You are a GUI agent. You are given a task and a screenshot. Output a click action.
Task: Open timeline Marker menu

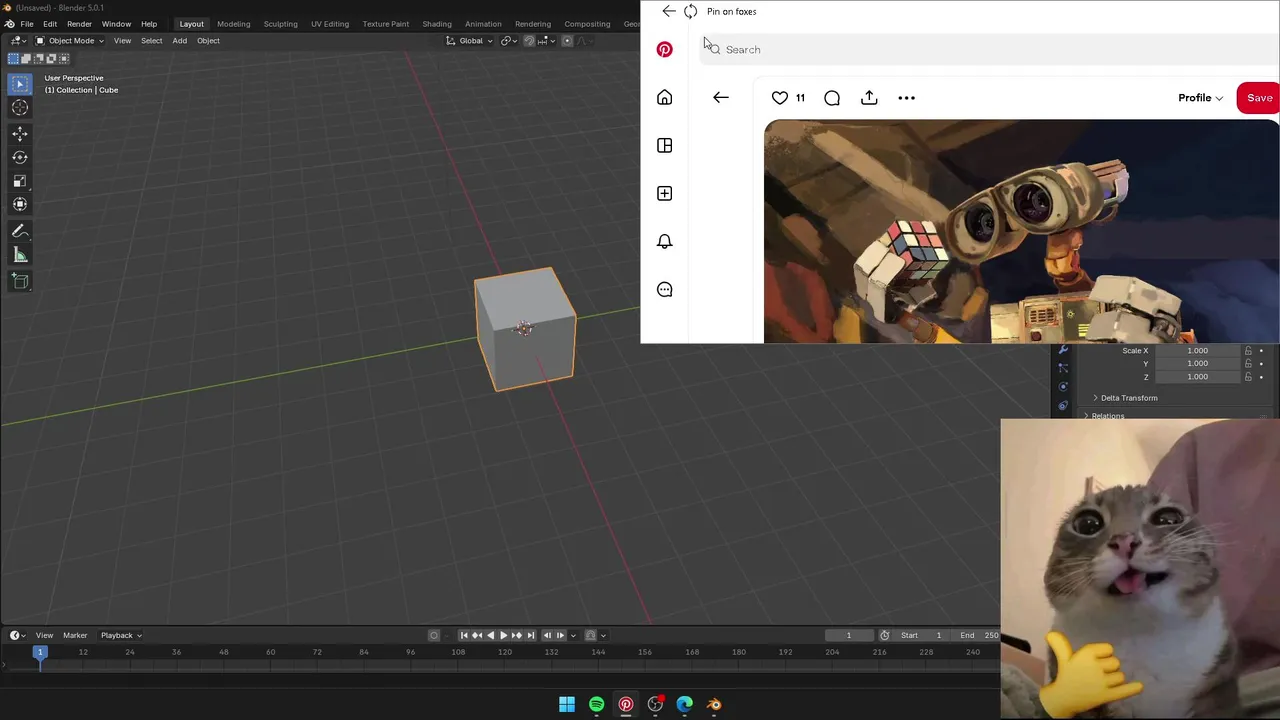75,635
